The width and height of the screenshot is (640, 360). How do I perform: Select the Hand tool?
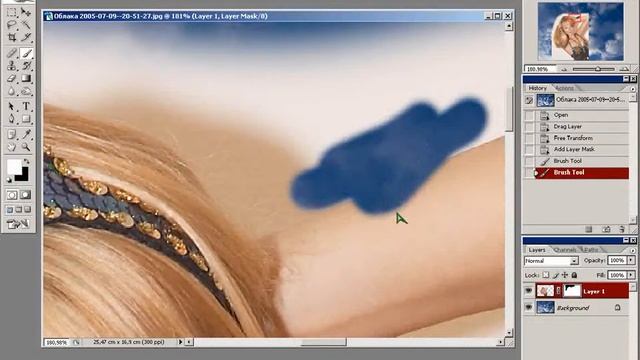pos(12,147)
